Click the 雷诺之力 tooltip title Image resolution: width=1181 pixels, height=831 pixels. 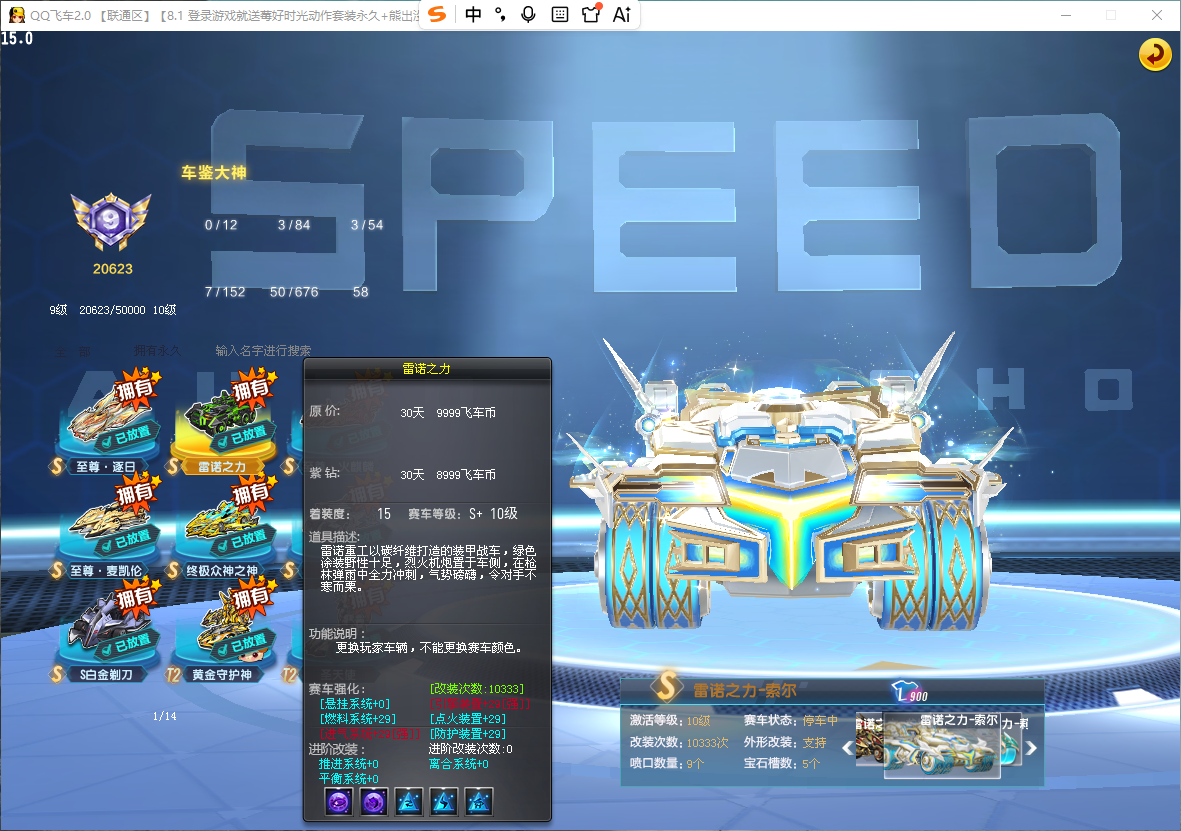point(426,368)
